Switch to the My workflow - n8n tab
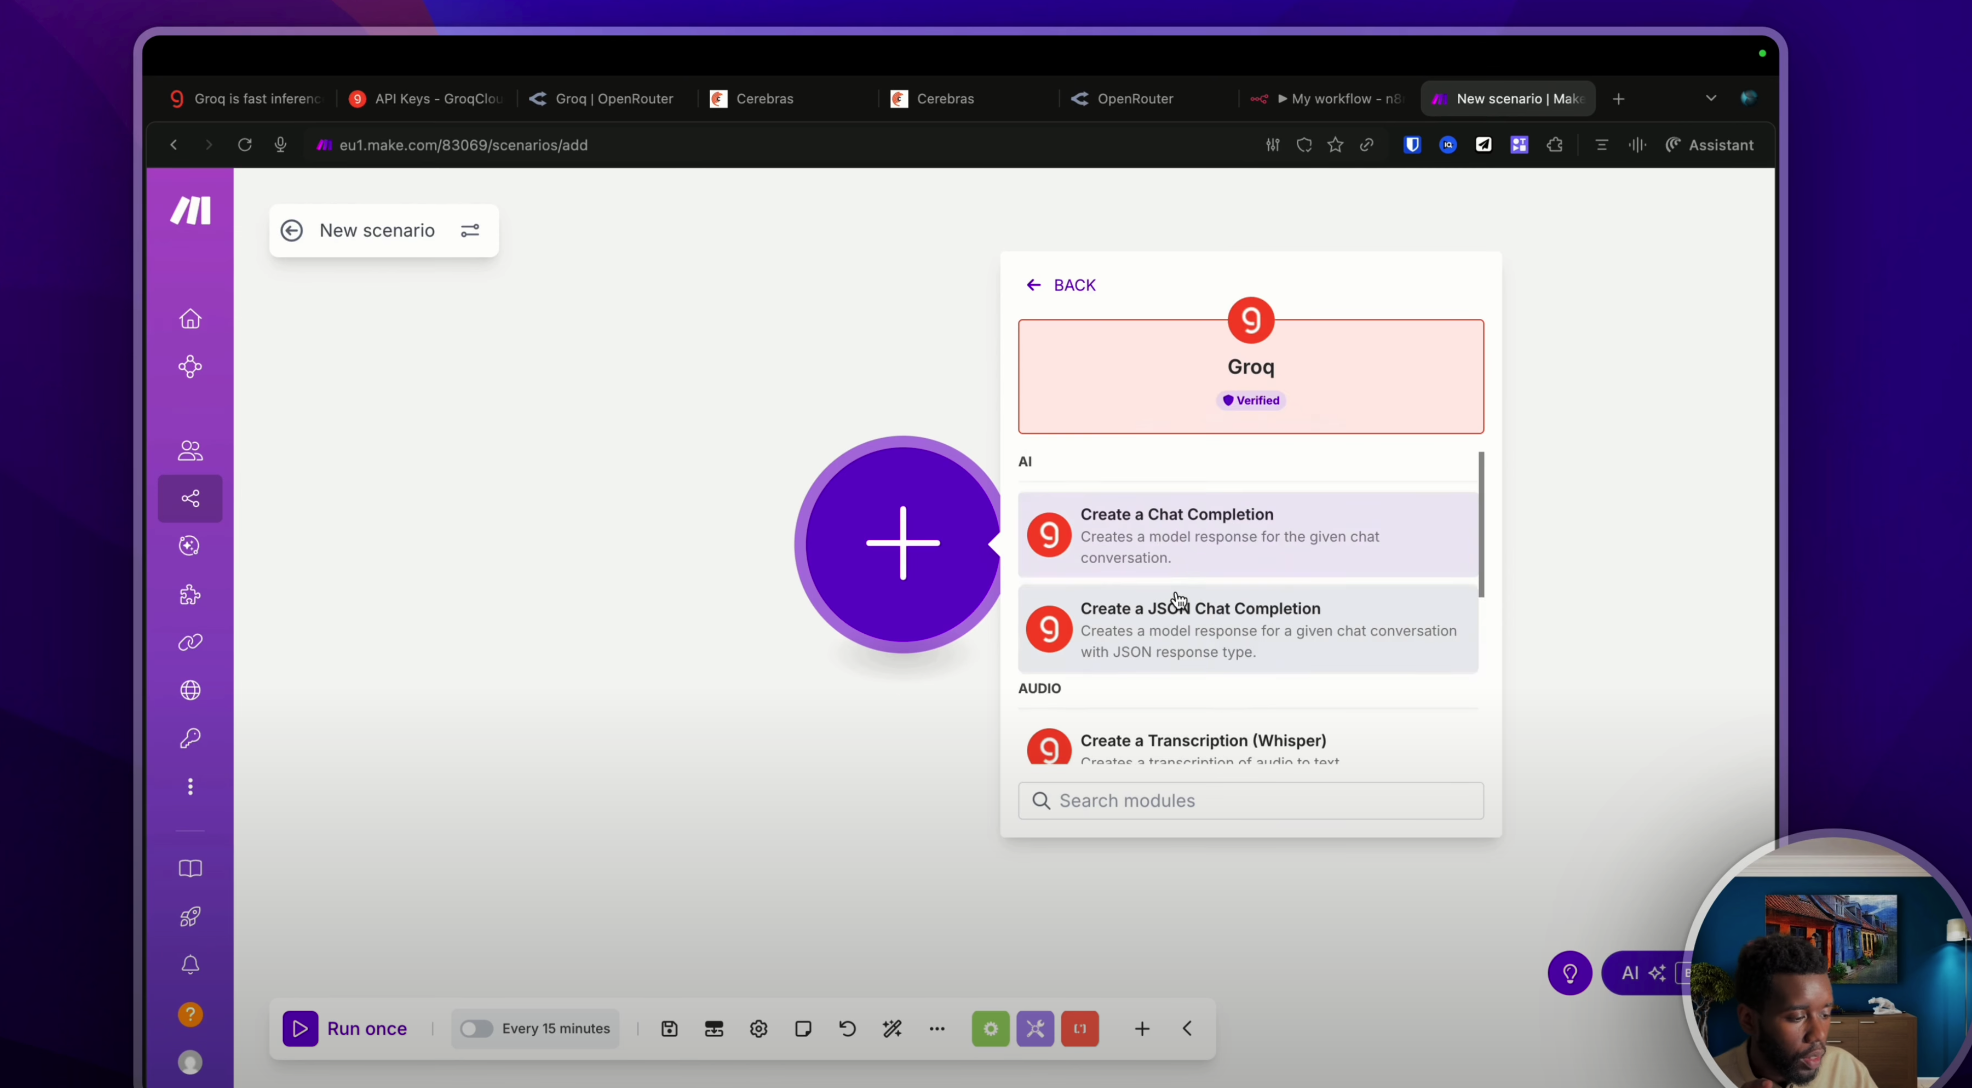The height and width of the screenshot is (1088, 1972). coord(1327,99)
